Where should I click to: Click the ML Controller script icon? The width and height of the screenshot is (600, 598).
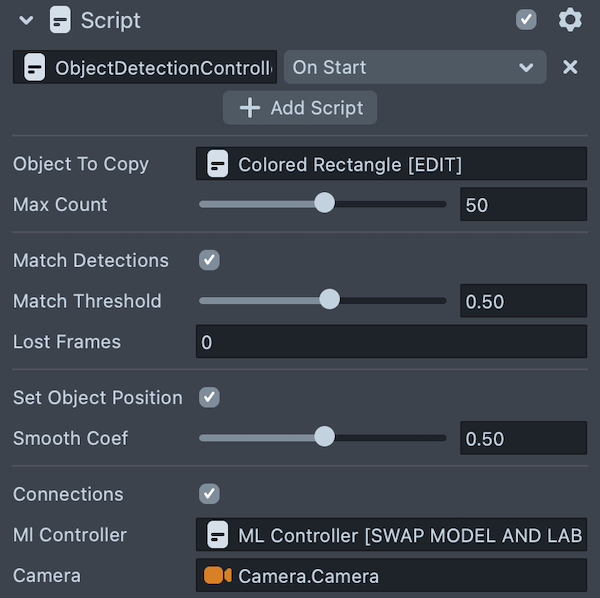(217, 535)
